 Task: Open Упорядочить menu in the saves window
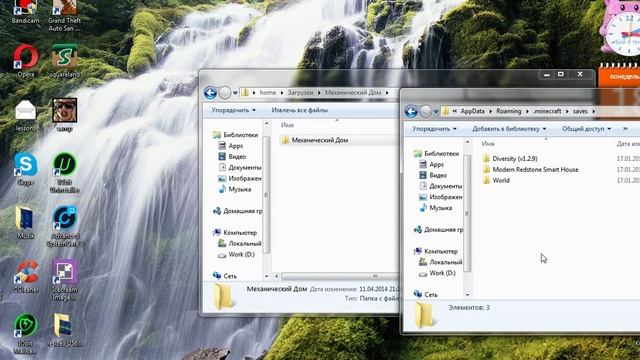click(434, 129)
